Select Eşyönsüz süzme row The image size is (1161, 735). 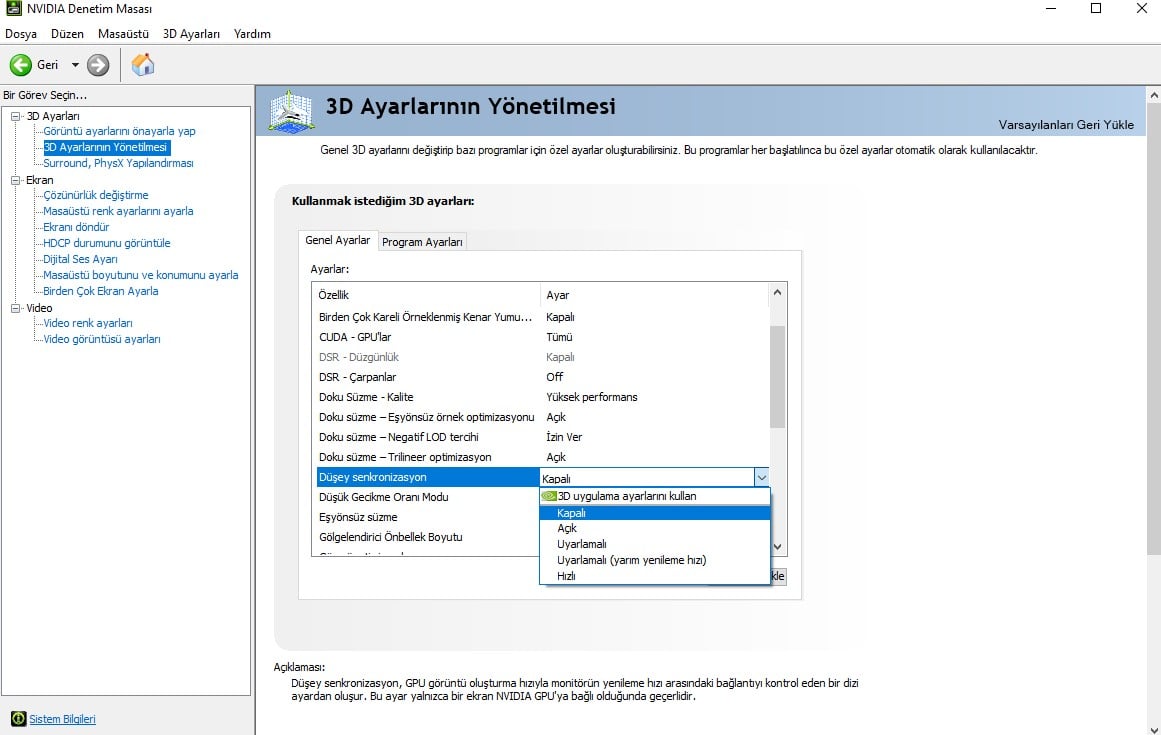(426, 517)
